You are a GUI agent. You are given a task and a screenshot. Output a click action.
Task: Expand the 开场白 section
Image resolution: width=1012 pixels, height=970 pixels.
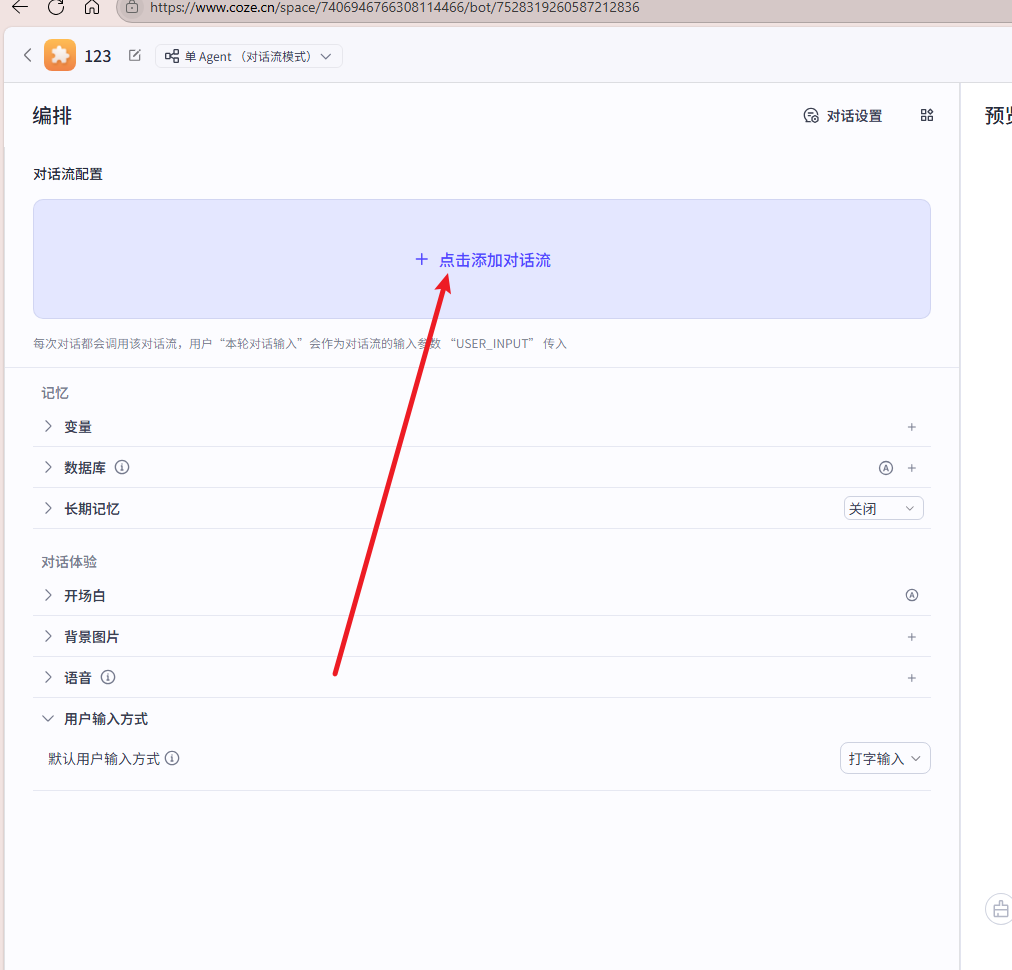click(x=48, y=596)
